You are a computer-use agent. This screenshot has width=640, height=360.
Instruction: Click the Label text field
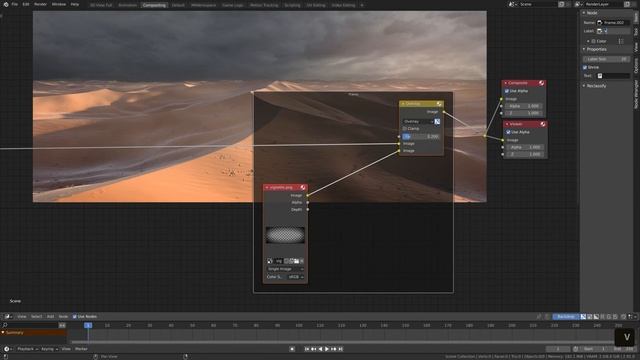coord(613,31)
